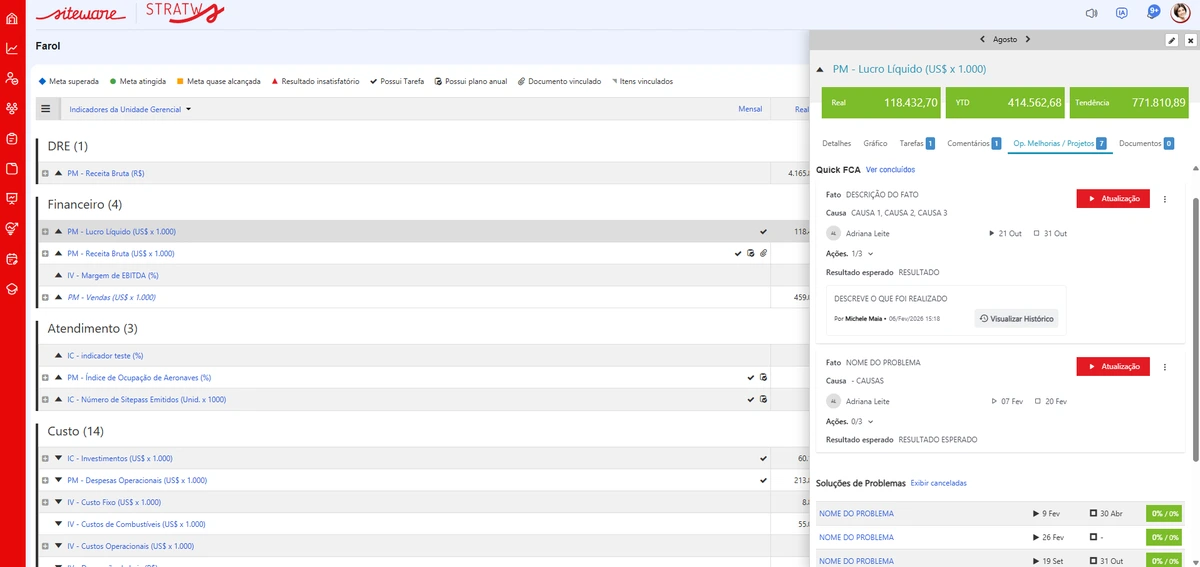The width and height of the screenshot is (1200, 567).
Task: Close the indicator details panel
Action: tap(1190, 40)
